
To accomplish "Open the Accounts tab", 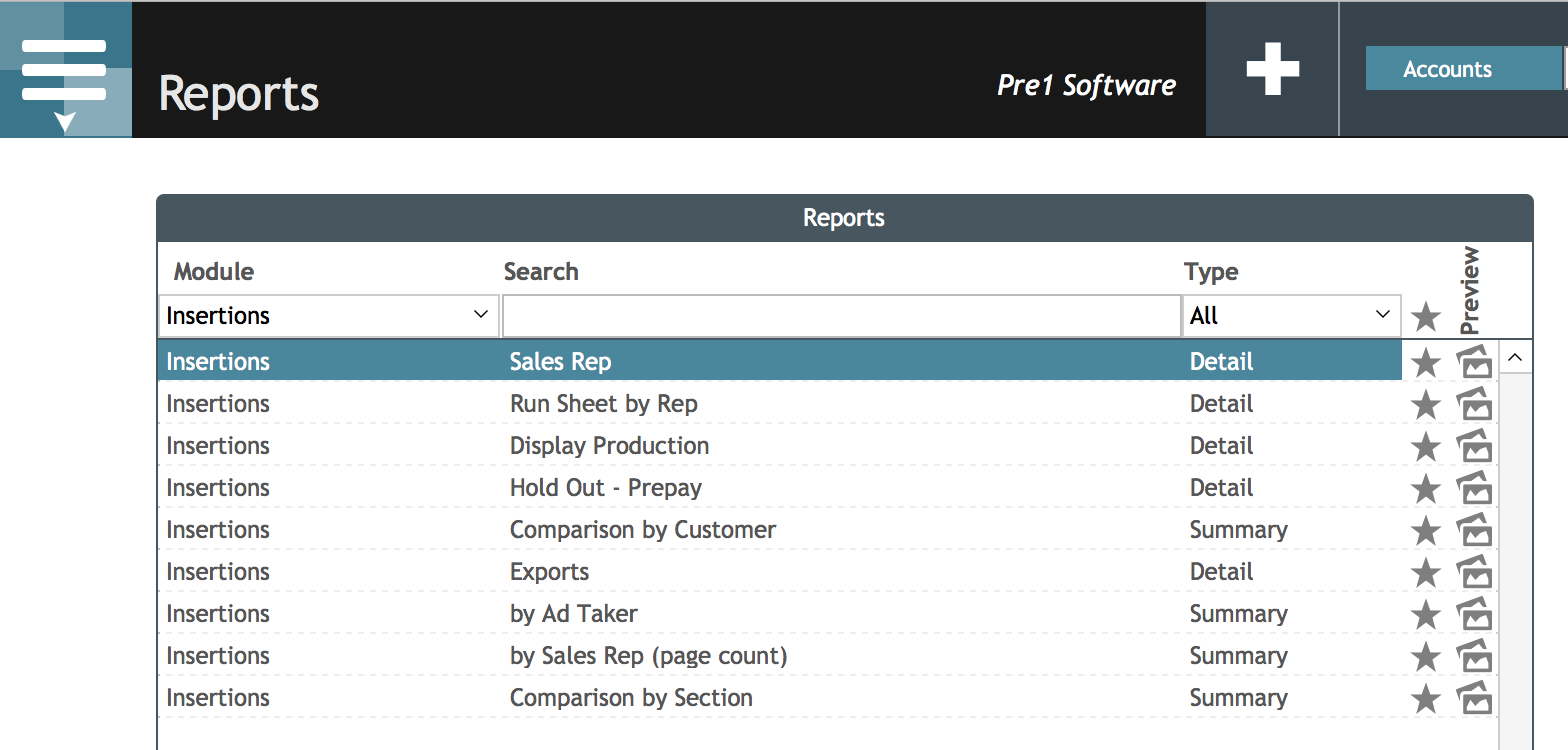I will coord(1463,69).
